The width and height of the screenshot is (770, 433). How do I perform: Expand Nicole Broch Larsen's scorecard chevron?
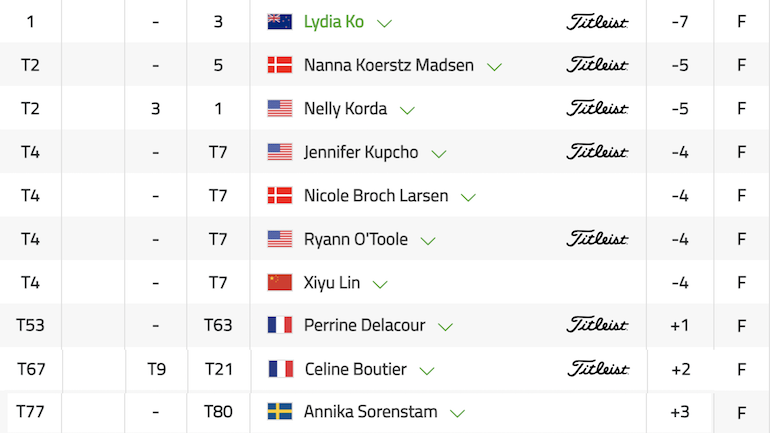click(468, 197)
